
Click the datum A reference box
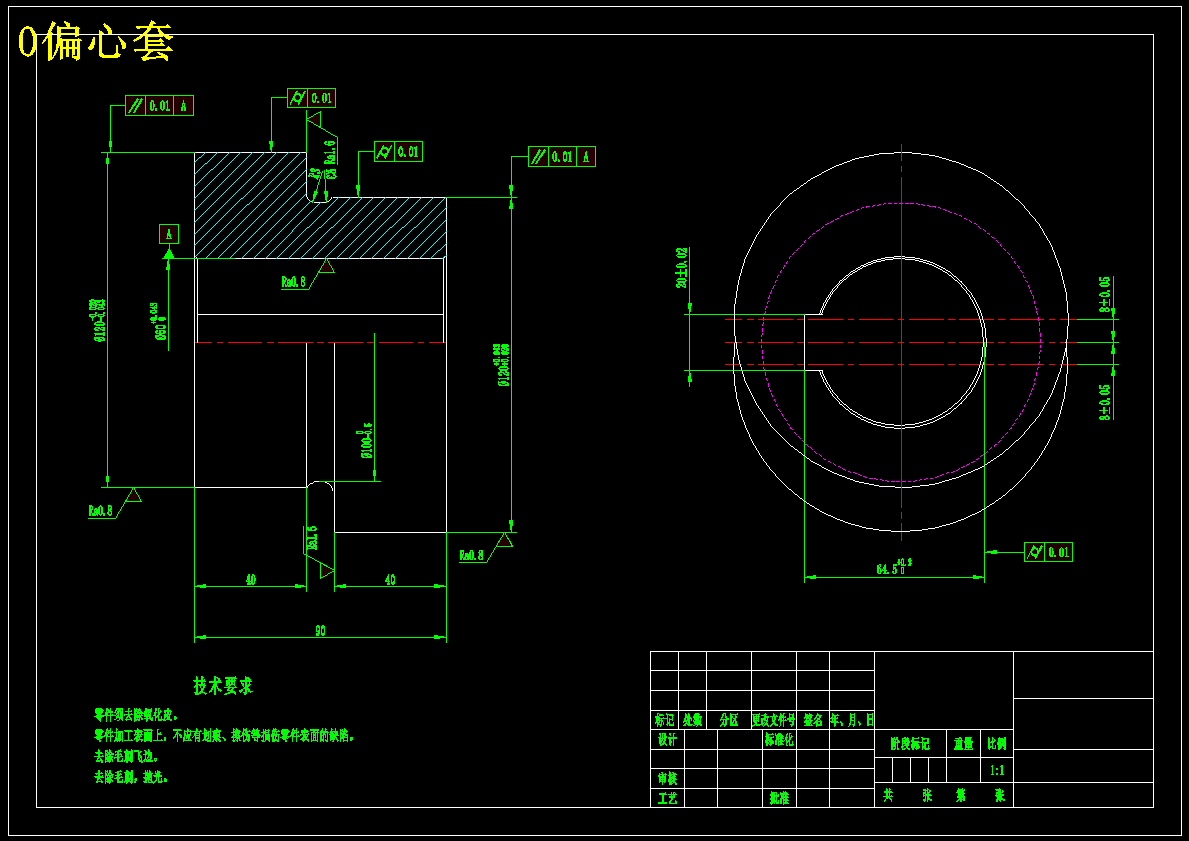coord(168,234)
